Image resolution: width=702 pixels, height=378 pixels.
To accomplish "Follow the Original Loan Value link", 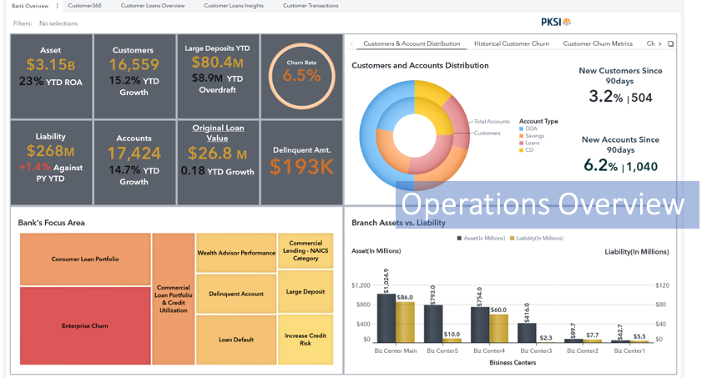I will pyautogui.click(x=218, y=133).
